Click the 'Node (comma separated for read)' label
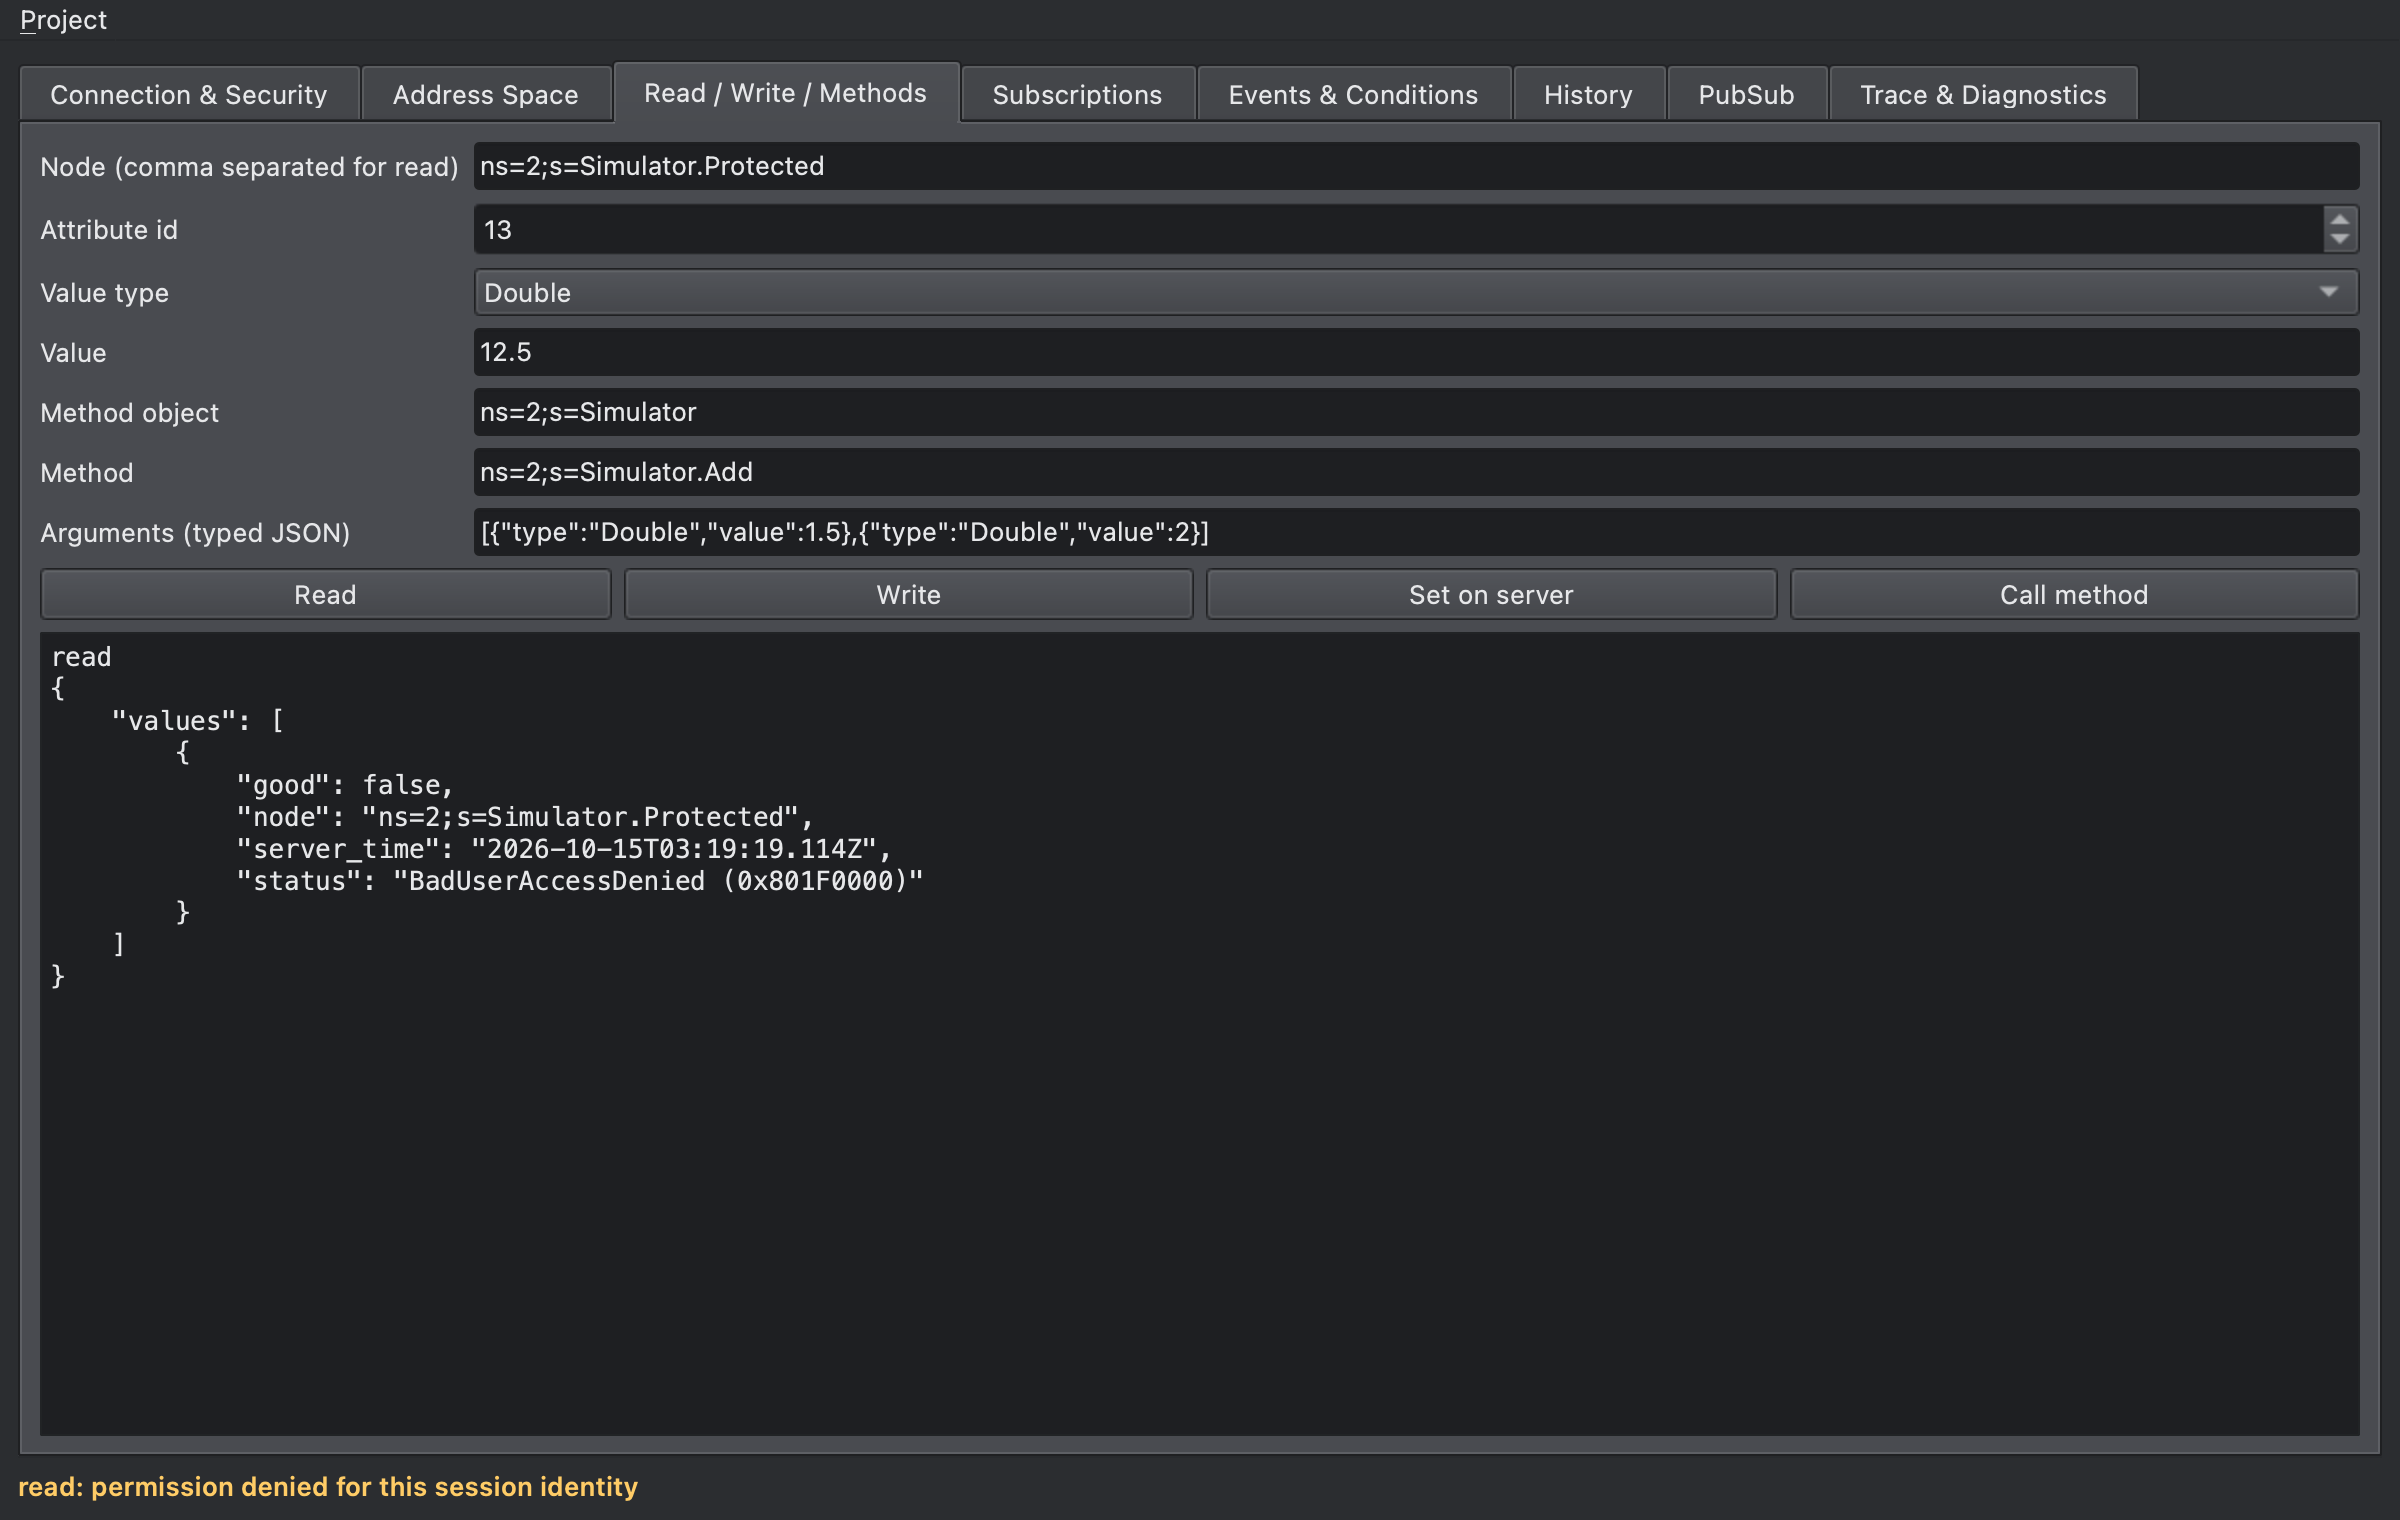Viewport: 2400px width, 1520px height. 249,167
